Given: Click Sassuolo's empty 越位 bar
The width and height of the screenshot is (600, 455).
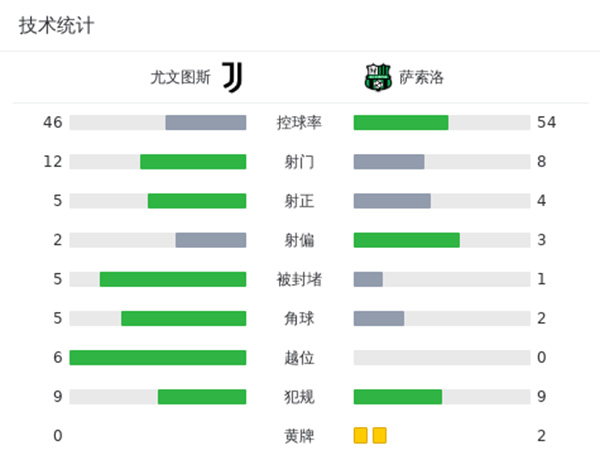Looking at the screenshot, I should pos(442,357).
